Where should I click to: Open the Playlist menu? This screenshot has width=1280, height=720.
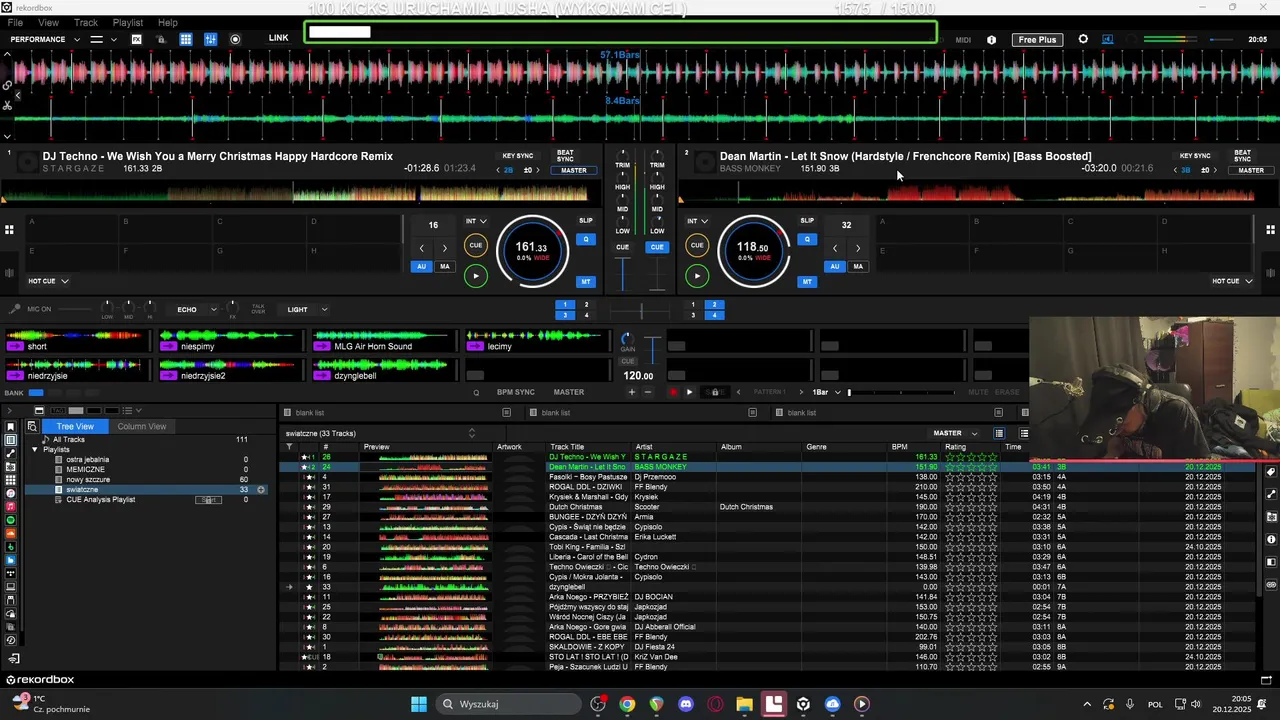(x=128, y=23)
